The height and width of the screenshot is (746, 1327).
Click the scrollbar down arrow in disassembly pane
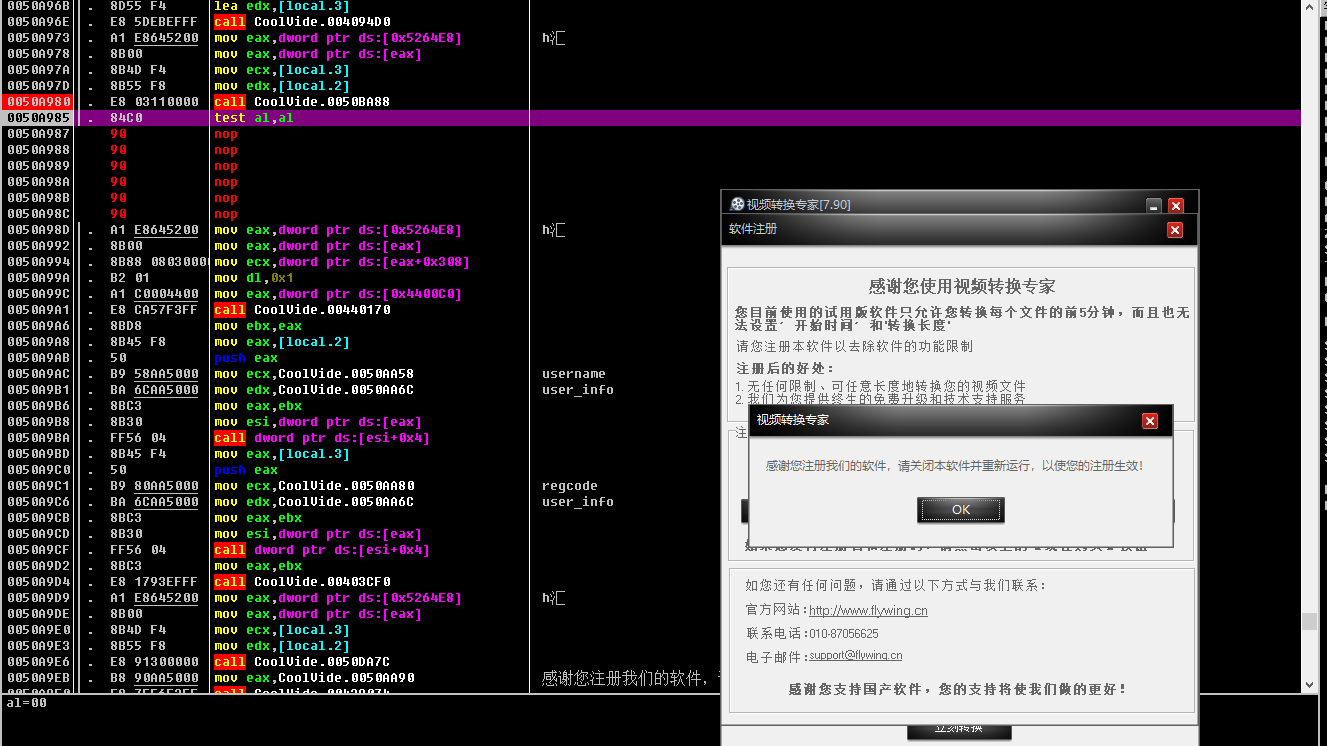tap(1309, 685)
